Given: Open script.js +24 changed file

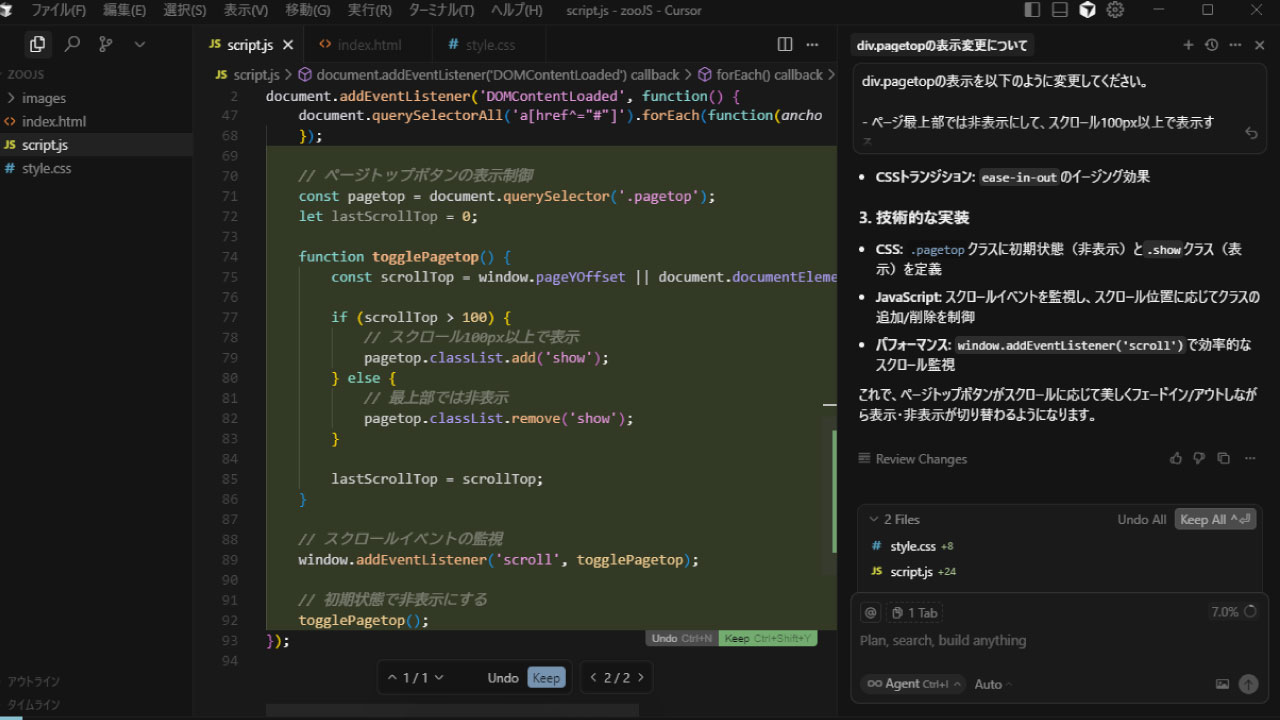Looking at the screenshot, I should (x=1060, y=572).
